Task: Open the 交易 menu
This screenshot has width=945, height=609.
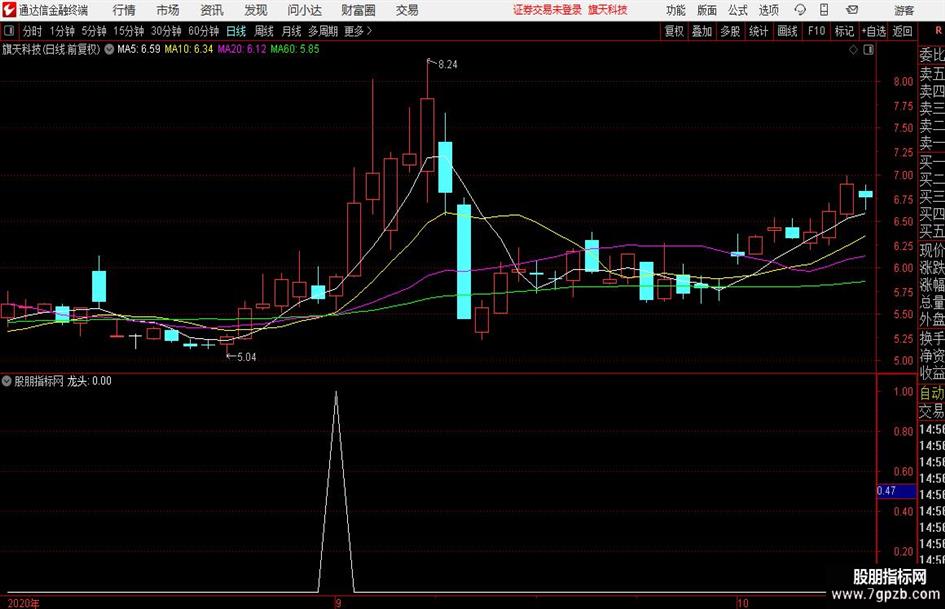Action: [407, 10]
